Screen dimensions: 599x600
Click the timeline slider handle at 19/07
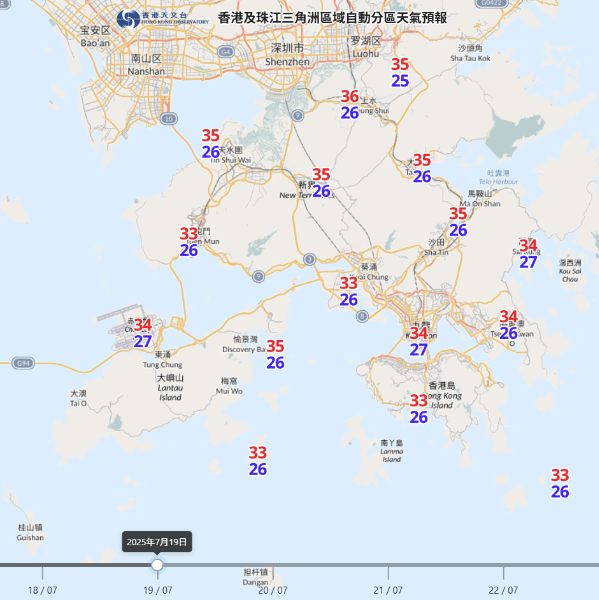pos(157,565)
